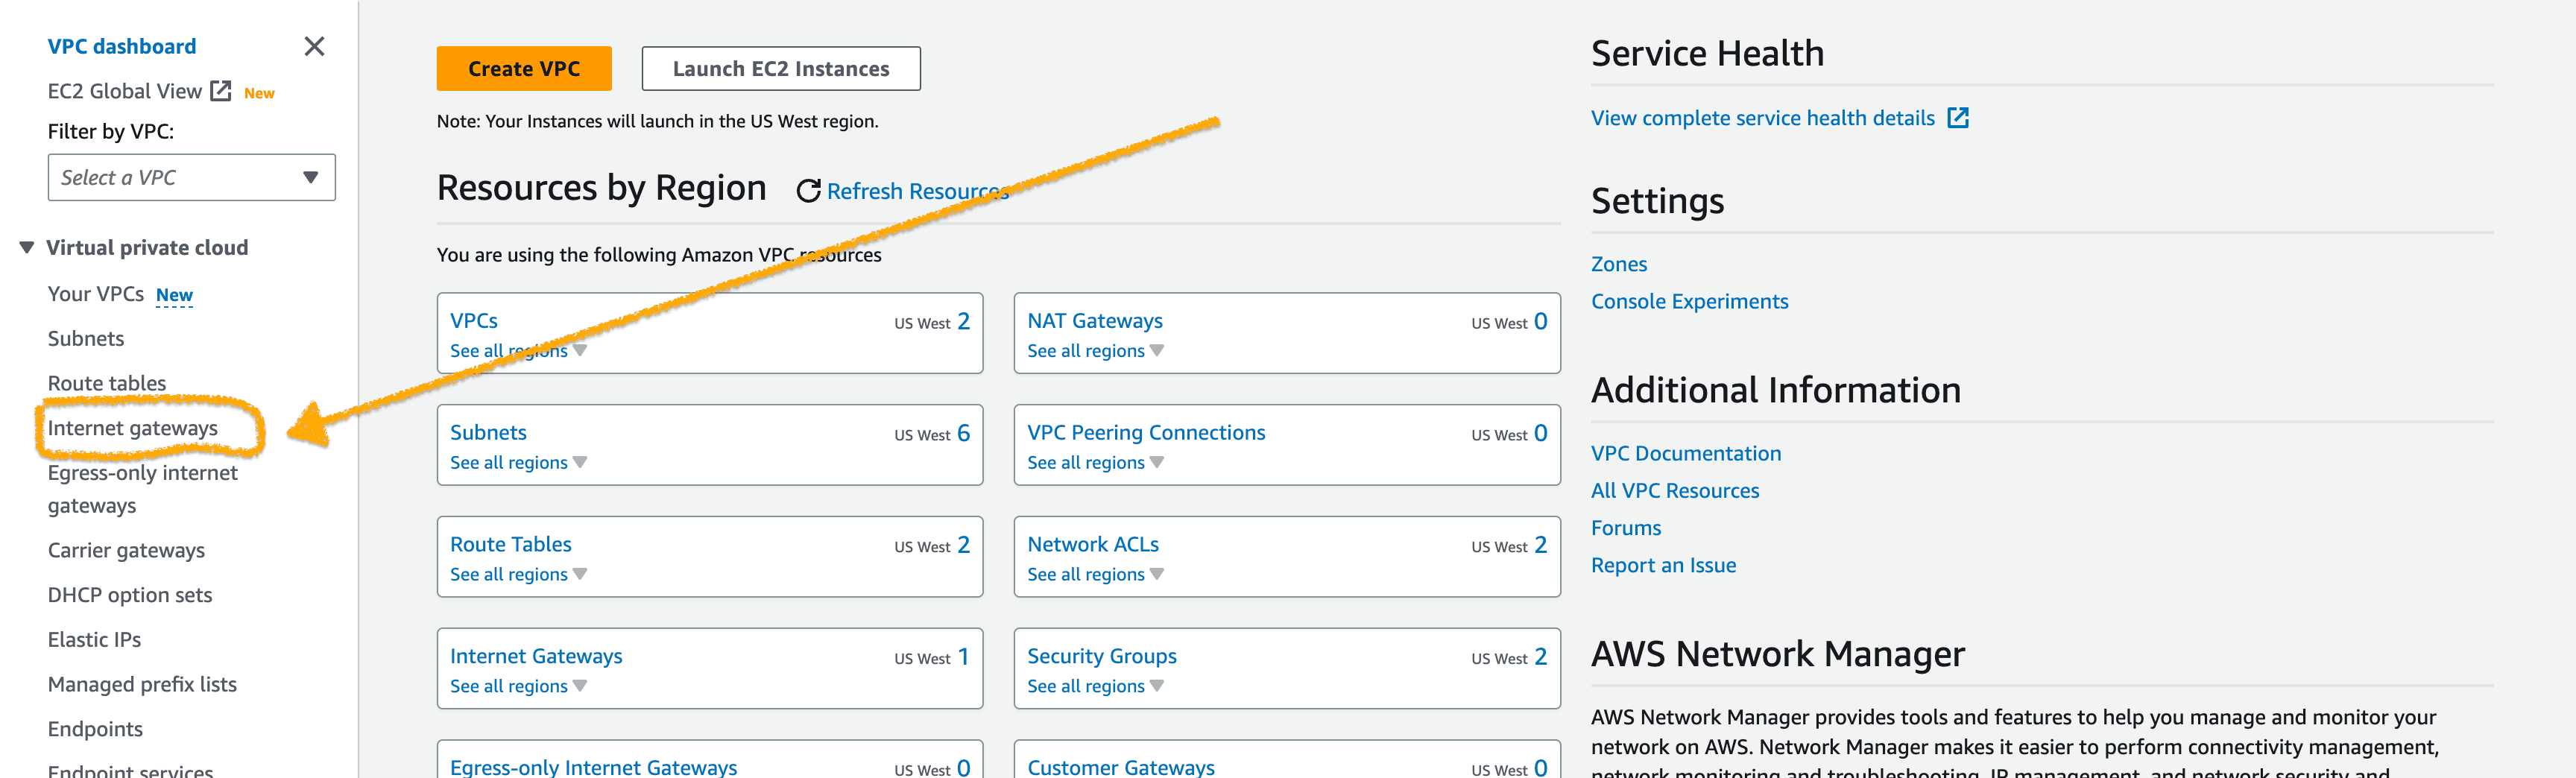The width and height of the screenshot is (2576, 778).
Task: Open Your VPCs in the navigation
Action: point(96,294)
